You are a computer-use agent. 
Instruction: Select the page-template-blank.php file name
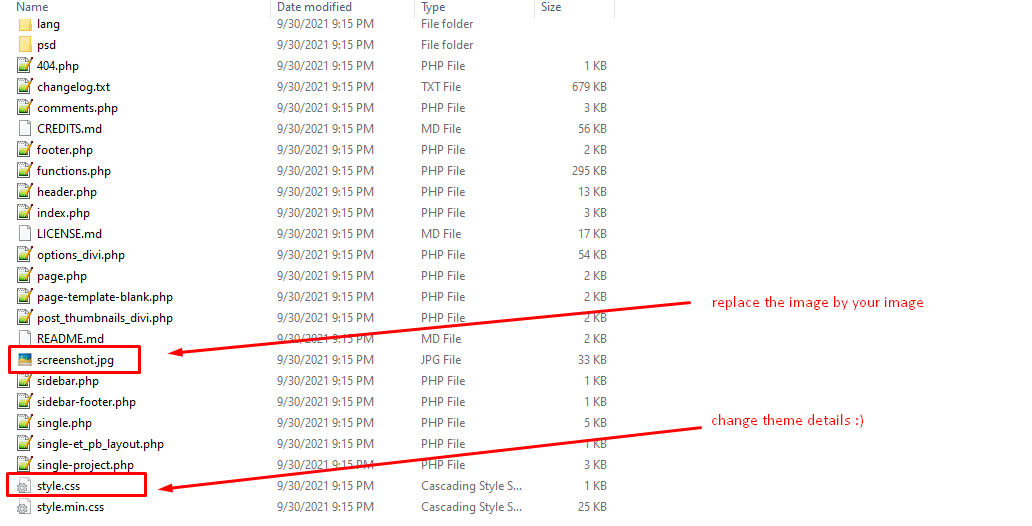[x=105, y=298]
